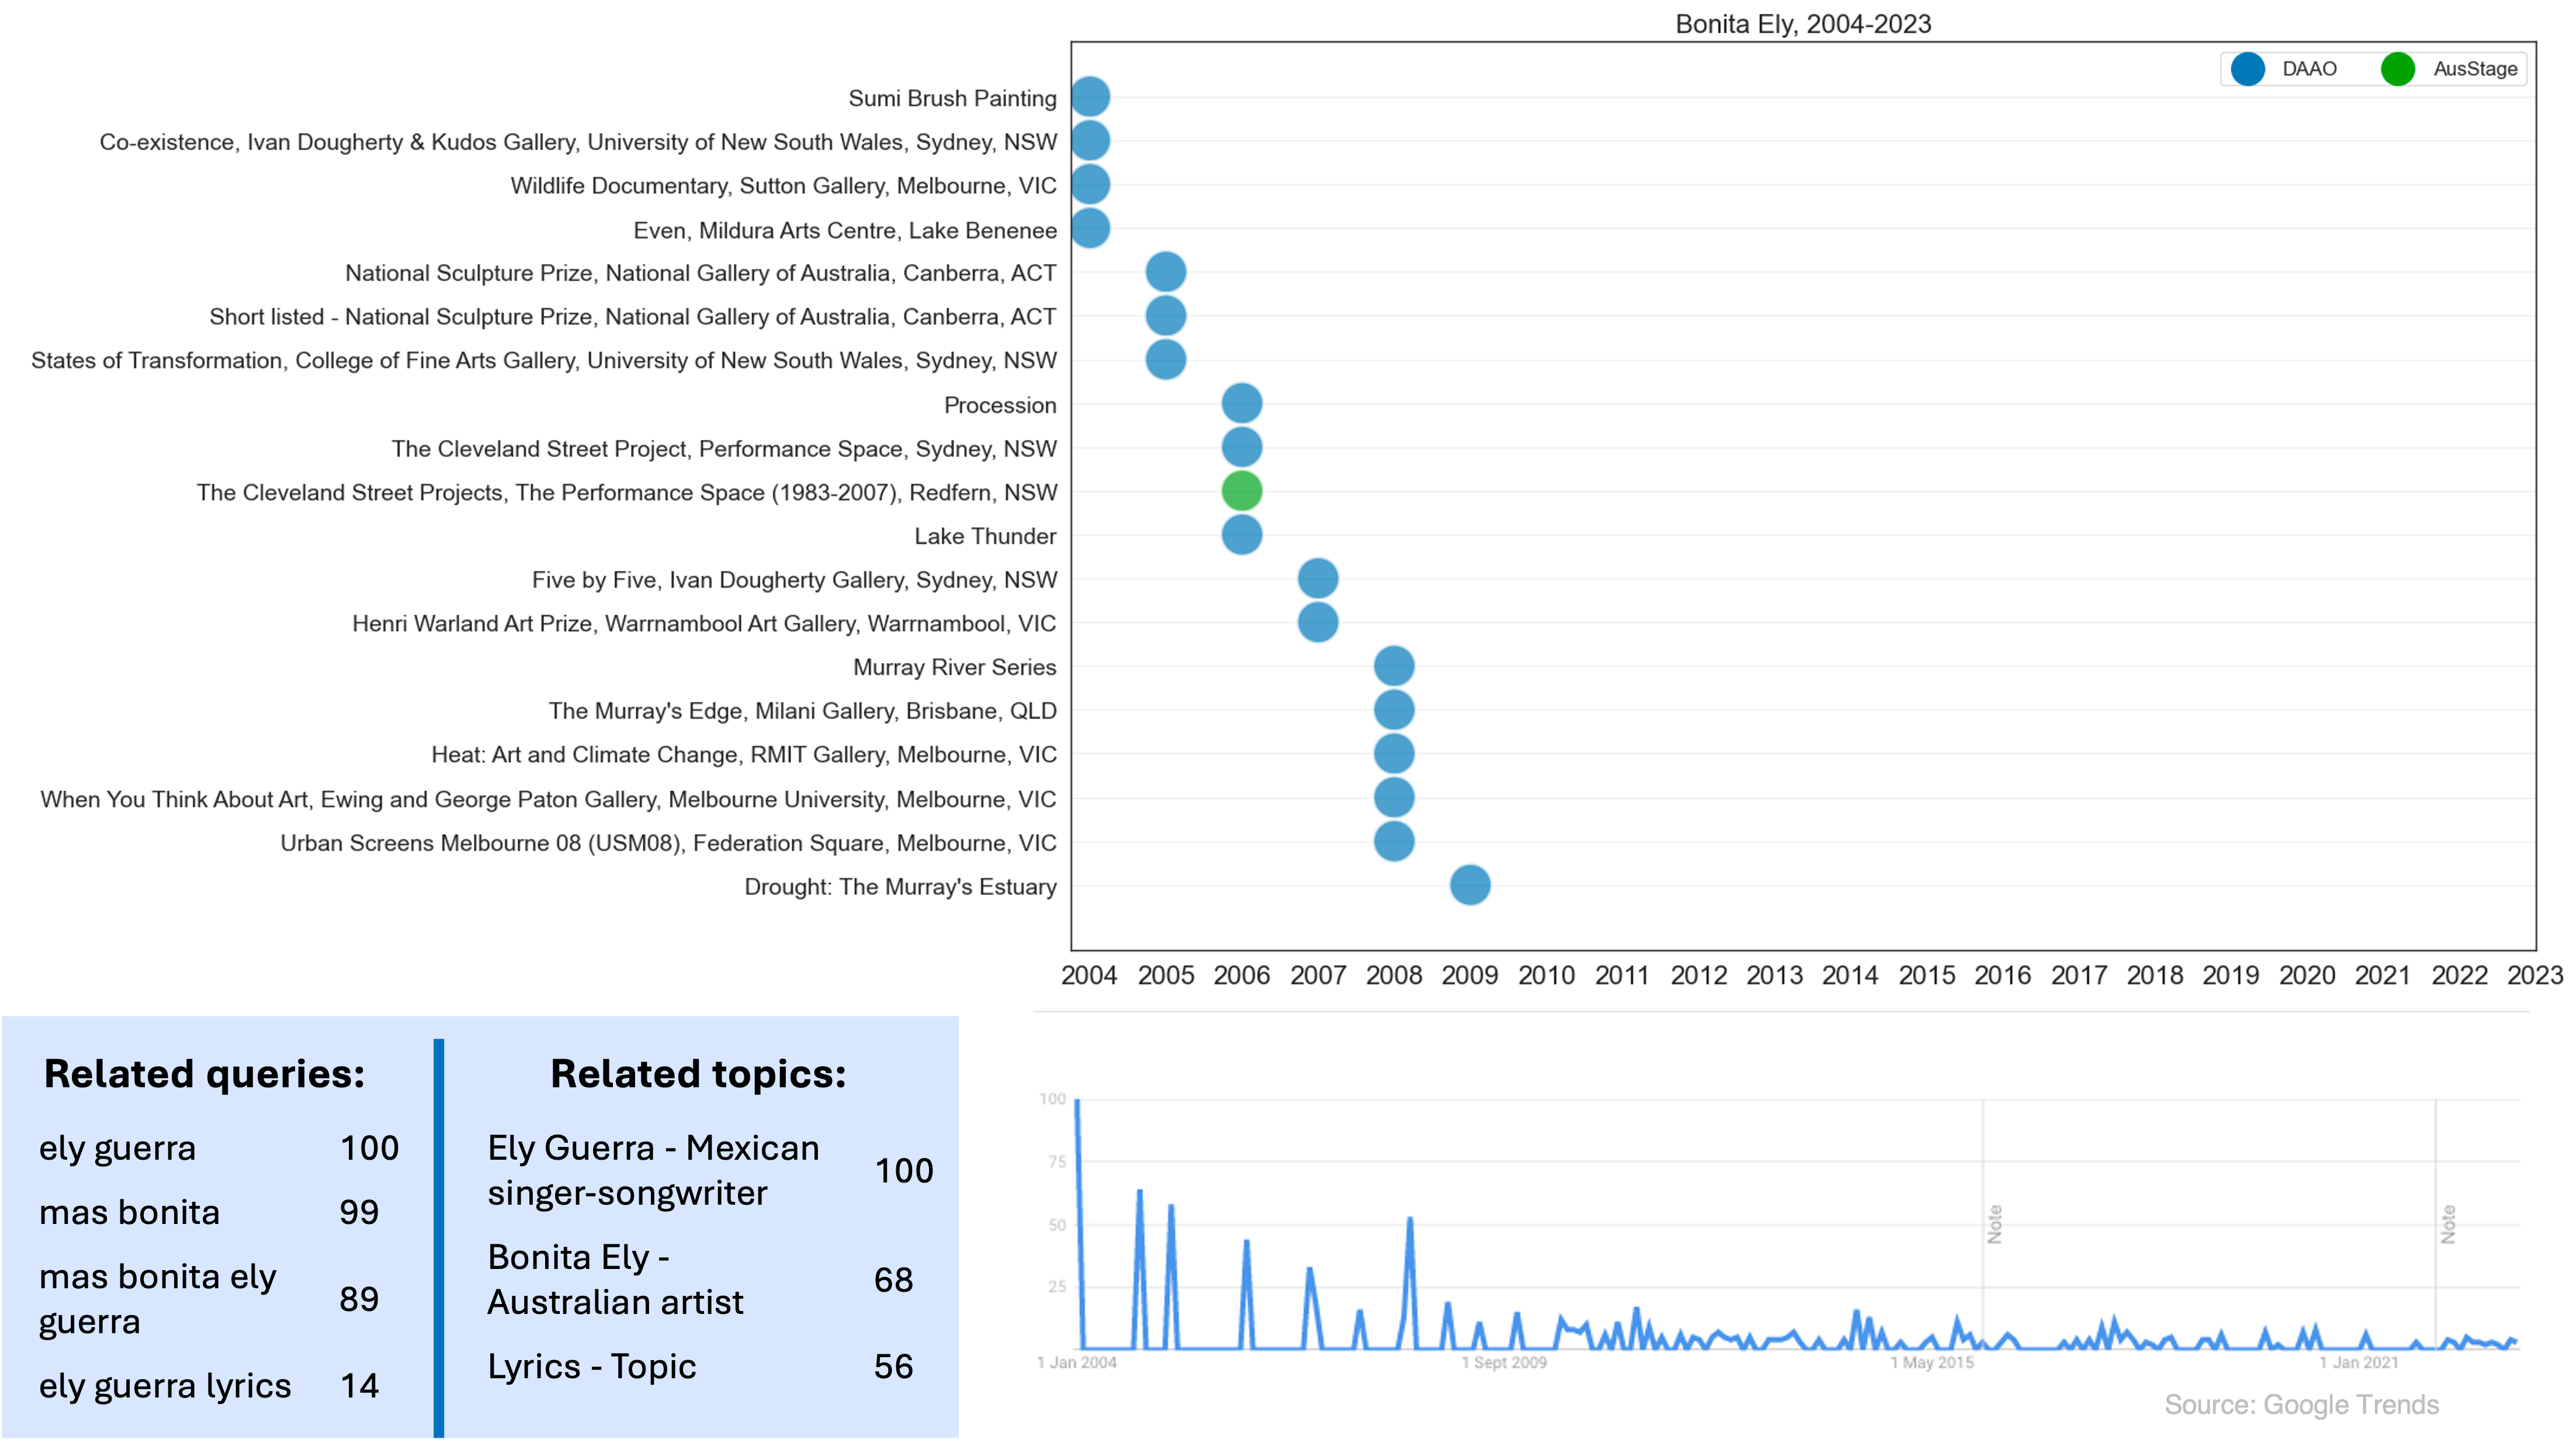
Task: Click the value 99 beside mas bonita
Action: pyautogui.click(x=359, y=1213)
